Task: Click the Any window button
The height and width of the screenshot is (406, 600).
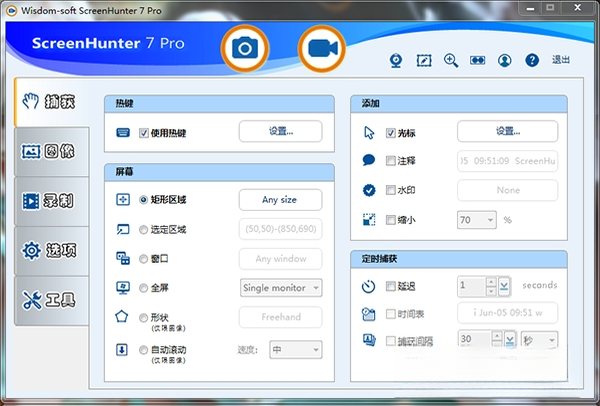Action: pos(280,259)
